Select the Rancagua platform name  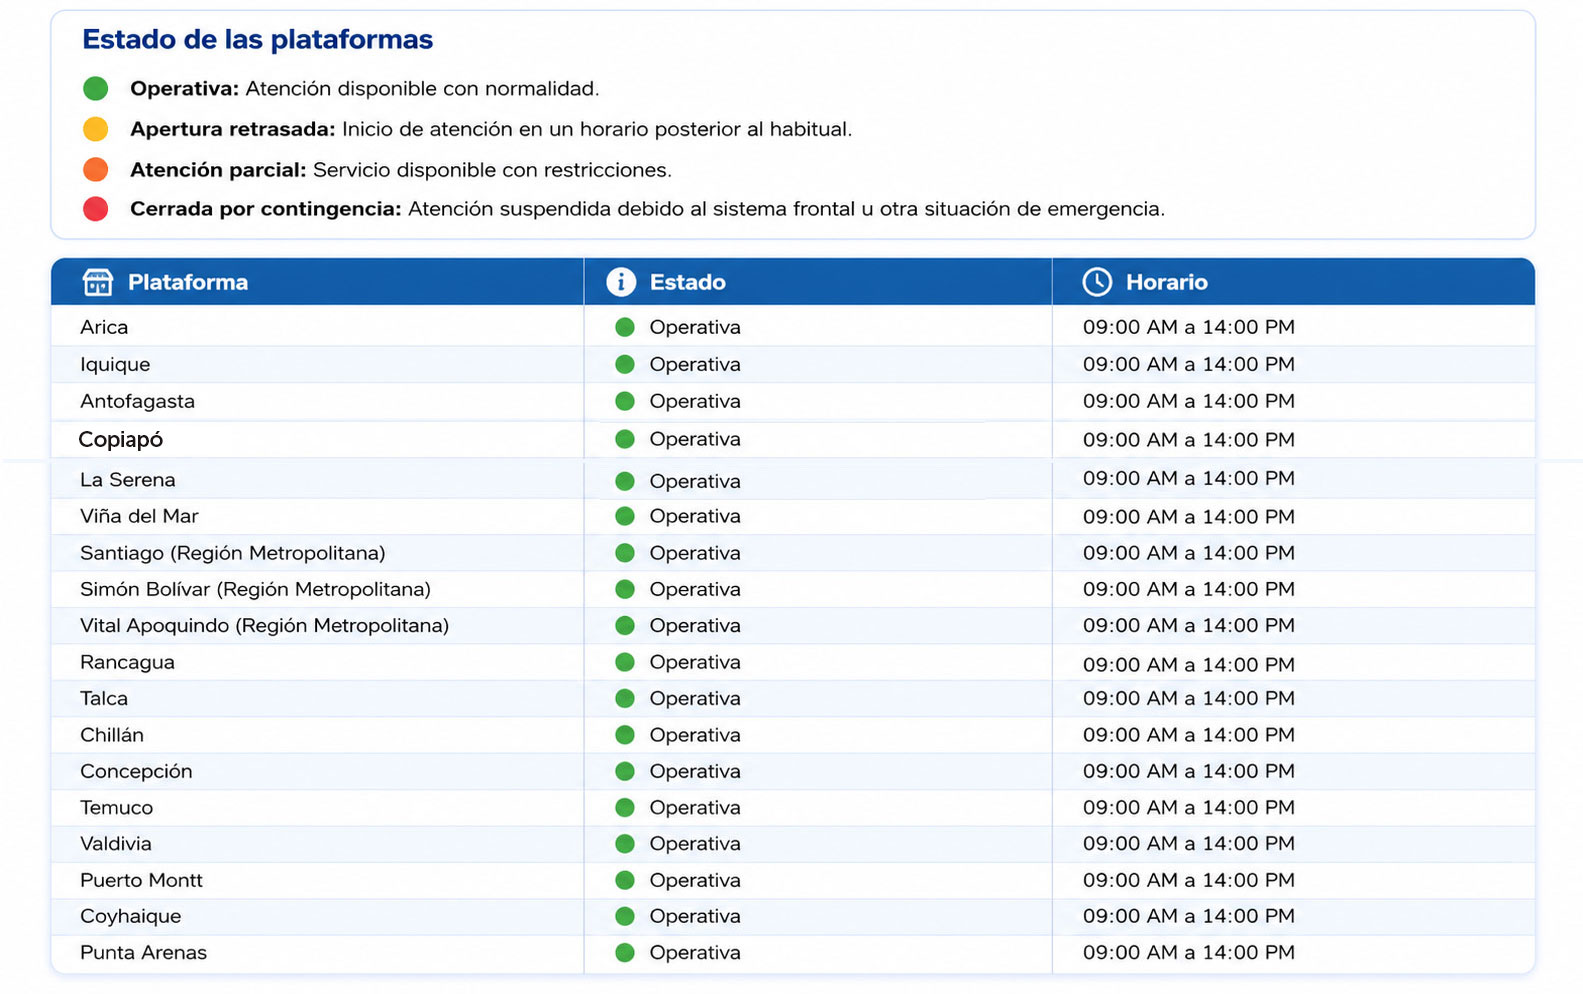click(x=127, y=663)
